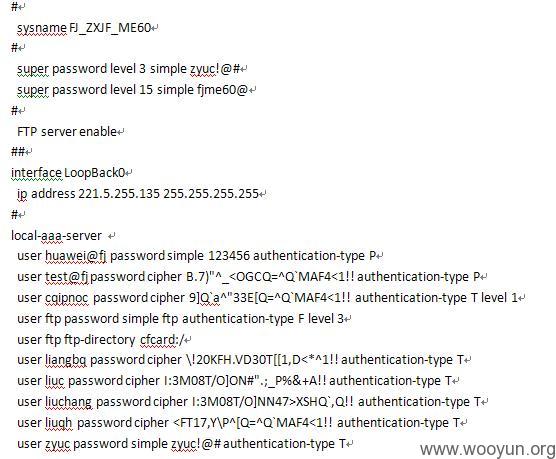556x459 pixels.
Task: Click the username 'liangbq'
Action: (x=66, y=360)
